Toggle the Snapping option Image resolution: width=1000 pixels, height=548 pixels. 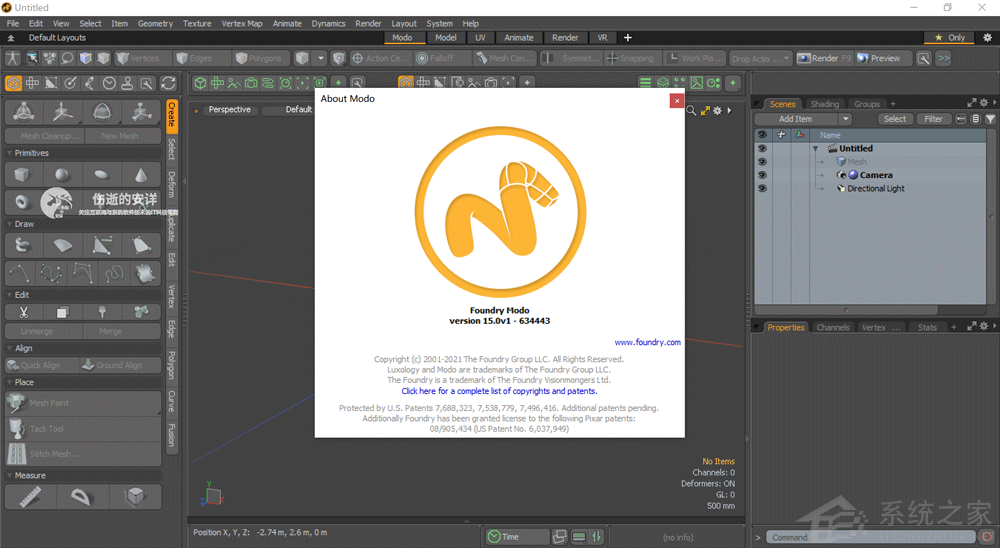point(631,58)
